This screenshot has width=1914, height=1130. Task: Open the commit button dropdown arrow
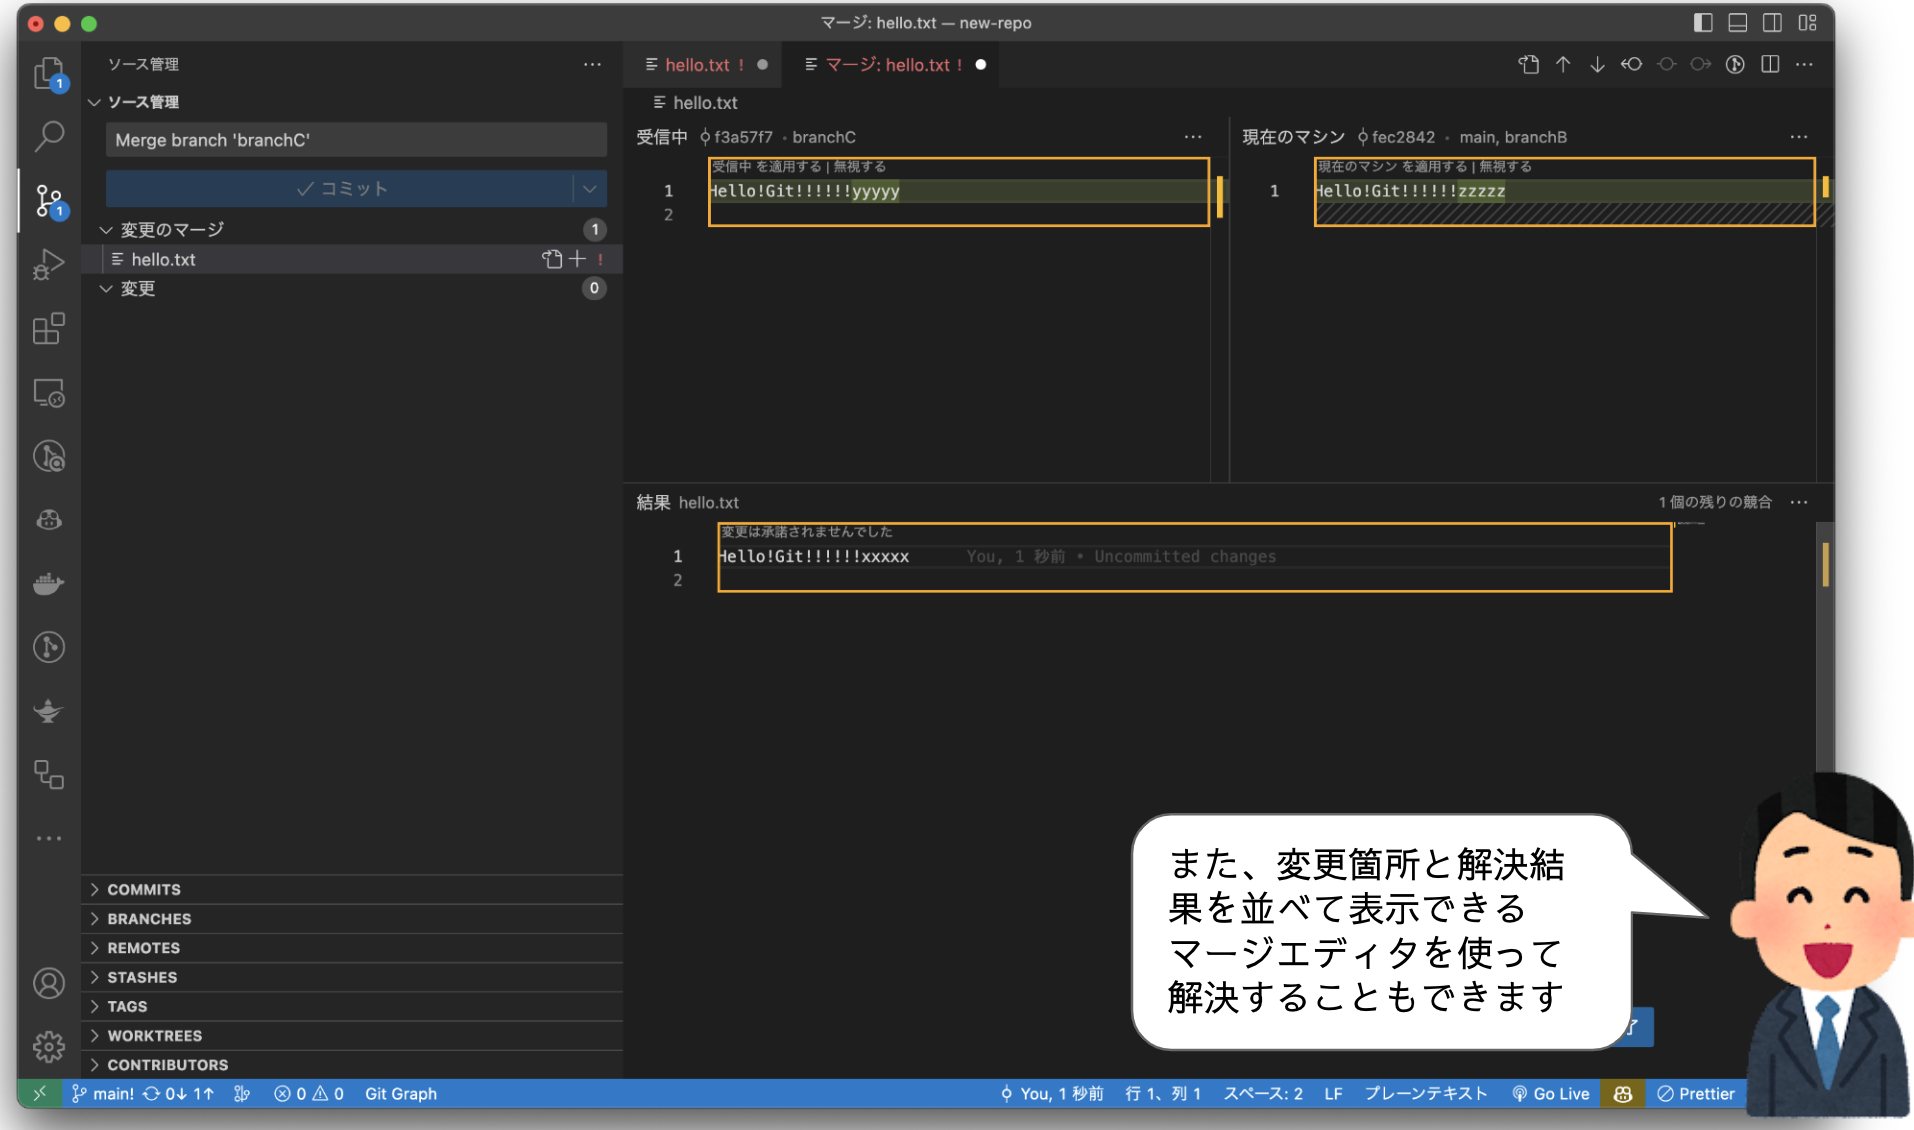[x=589, y=188]
